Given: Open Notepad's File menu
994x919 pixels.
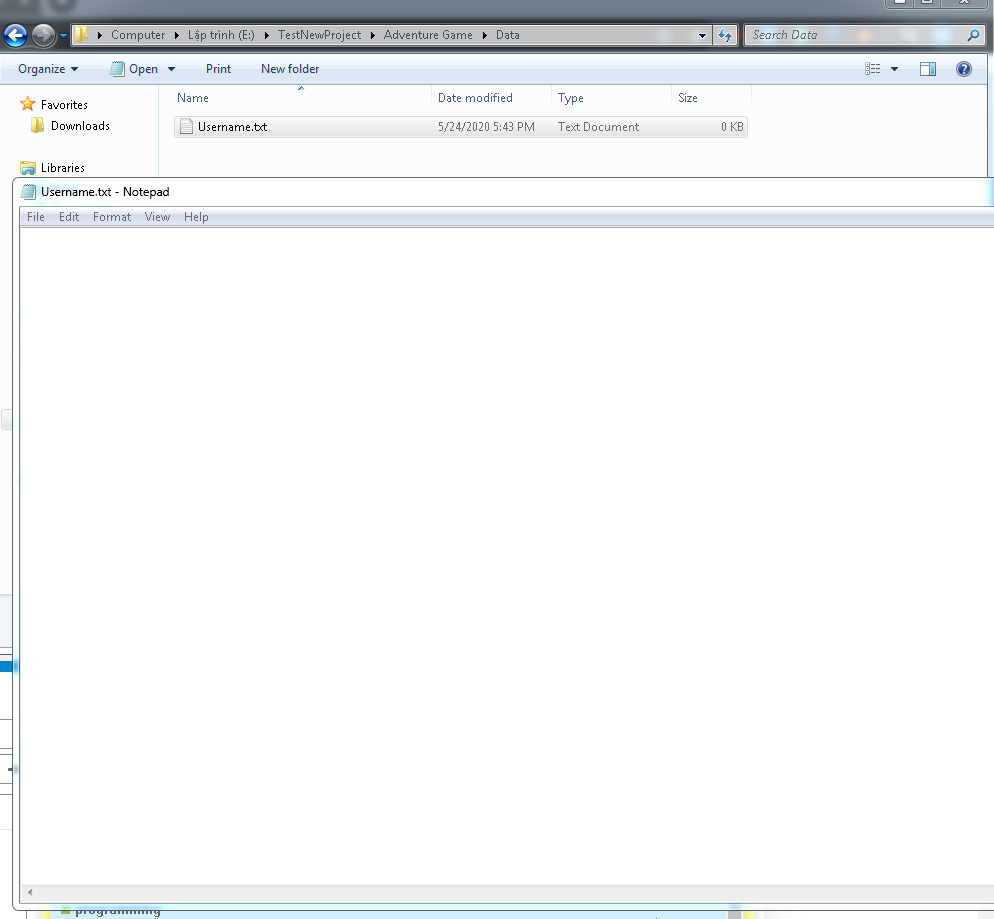Looking at the screenshot, I should 36,217.
